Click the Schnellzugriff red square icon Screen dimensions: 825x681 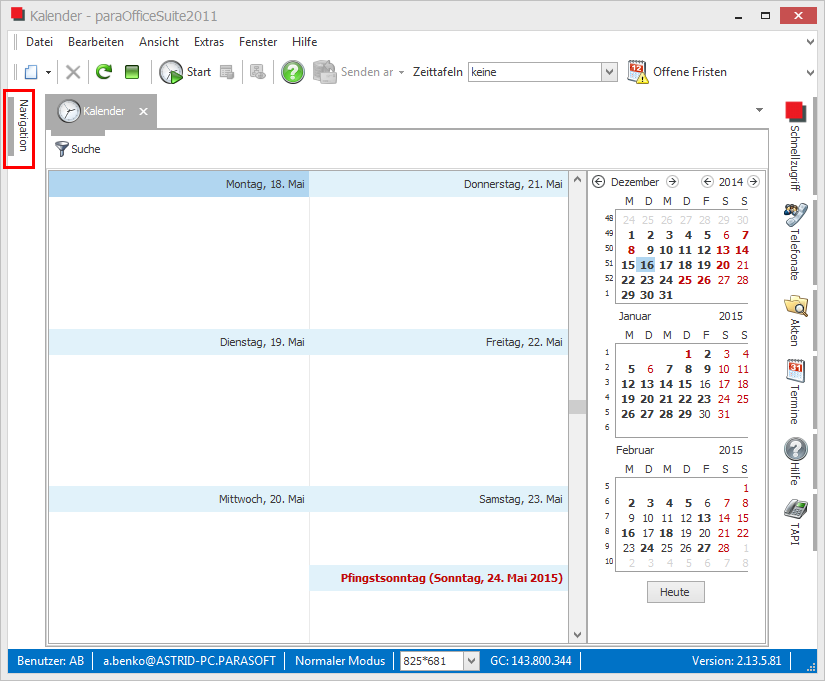click(x=795, y=112)
